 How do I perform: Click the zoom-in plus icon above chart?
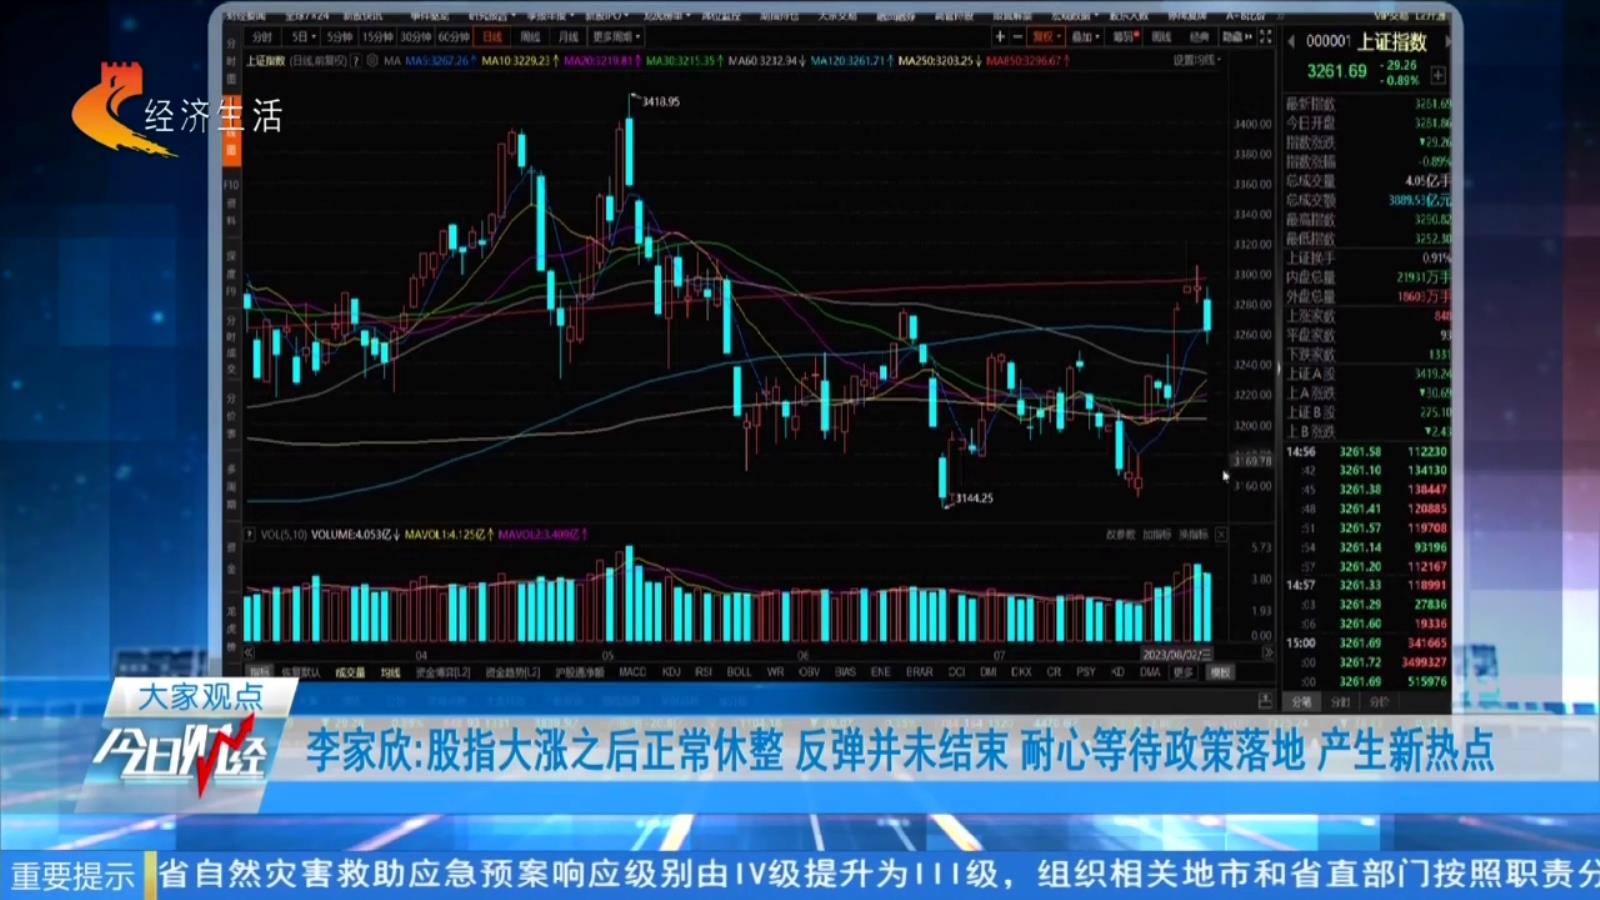[x=999, y=37]
